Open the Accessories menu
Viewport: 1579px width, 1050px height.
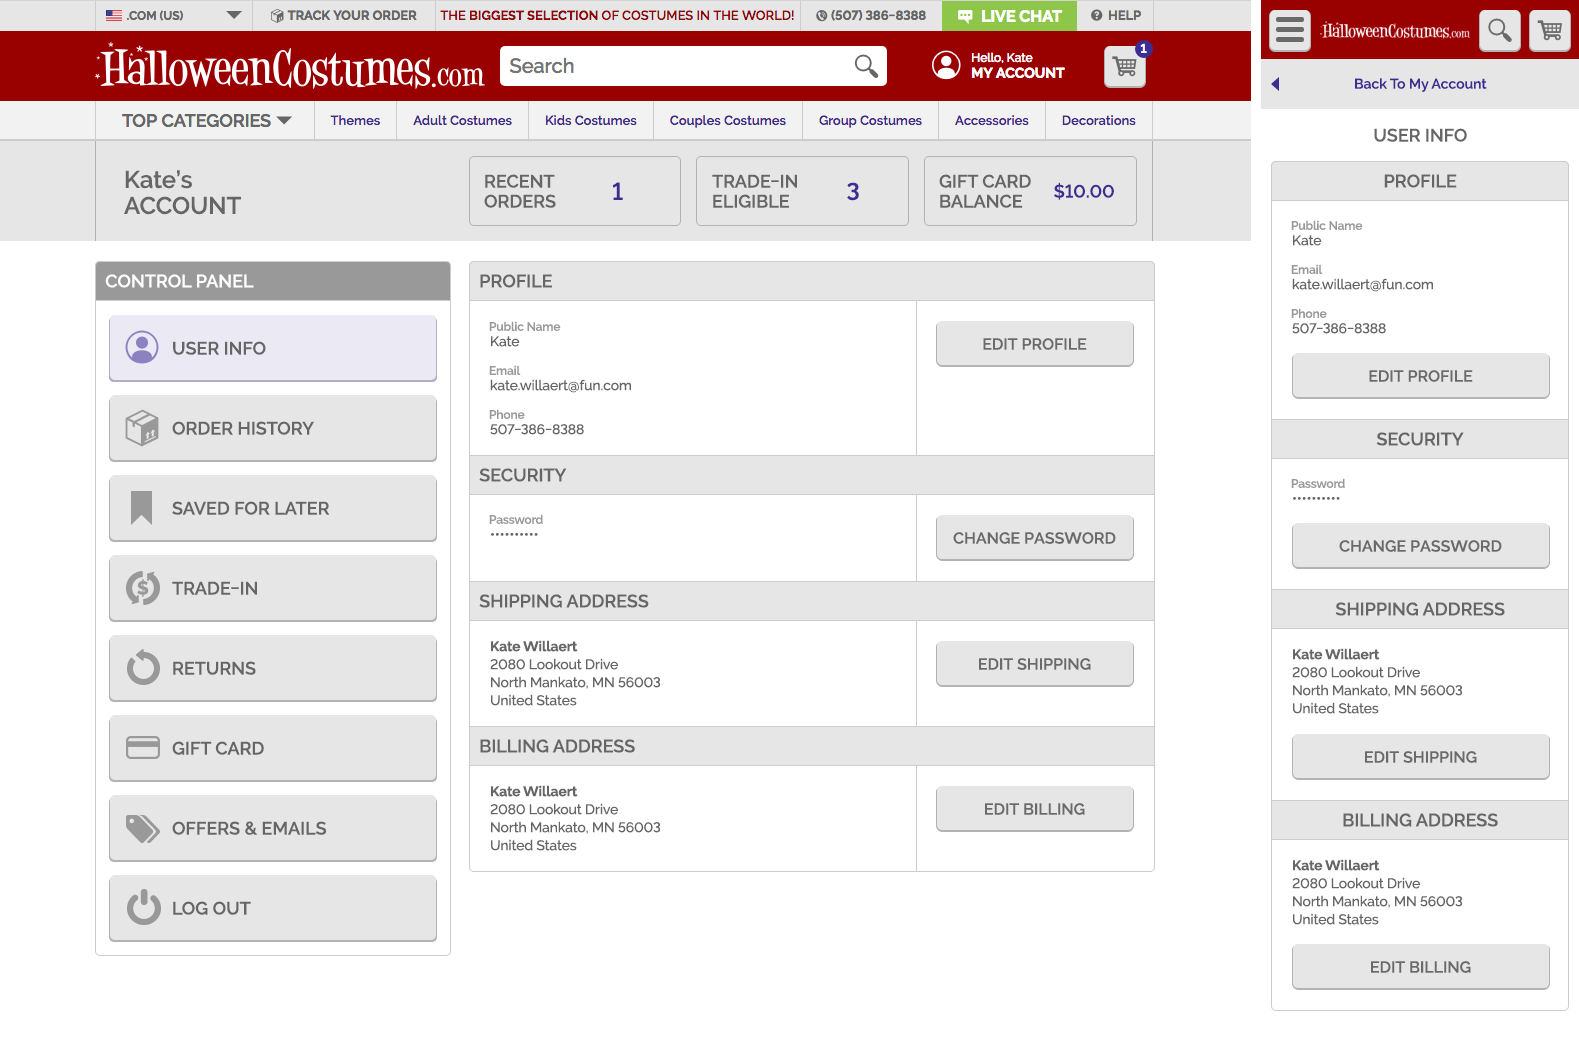[992, 120]
